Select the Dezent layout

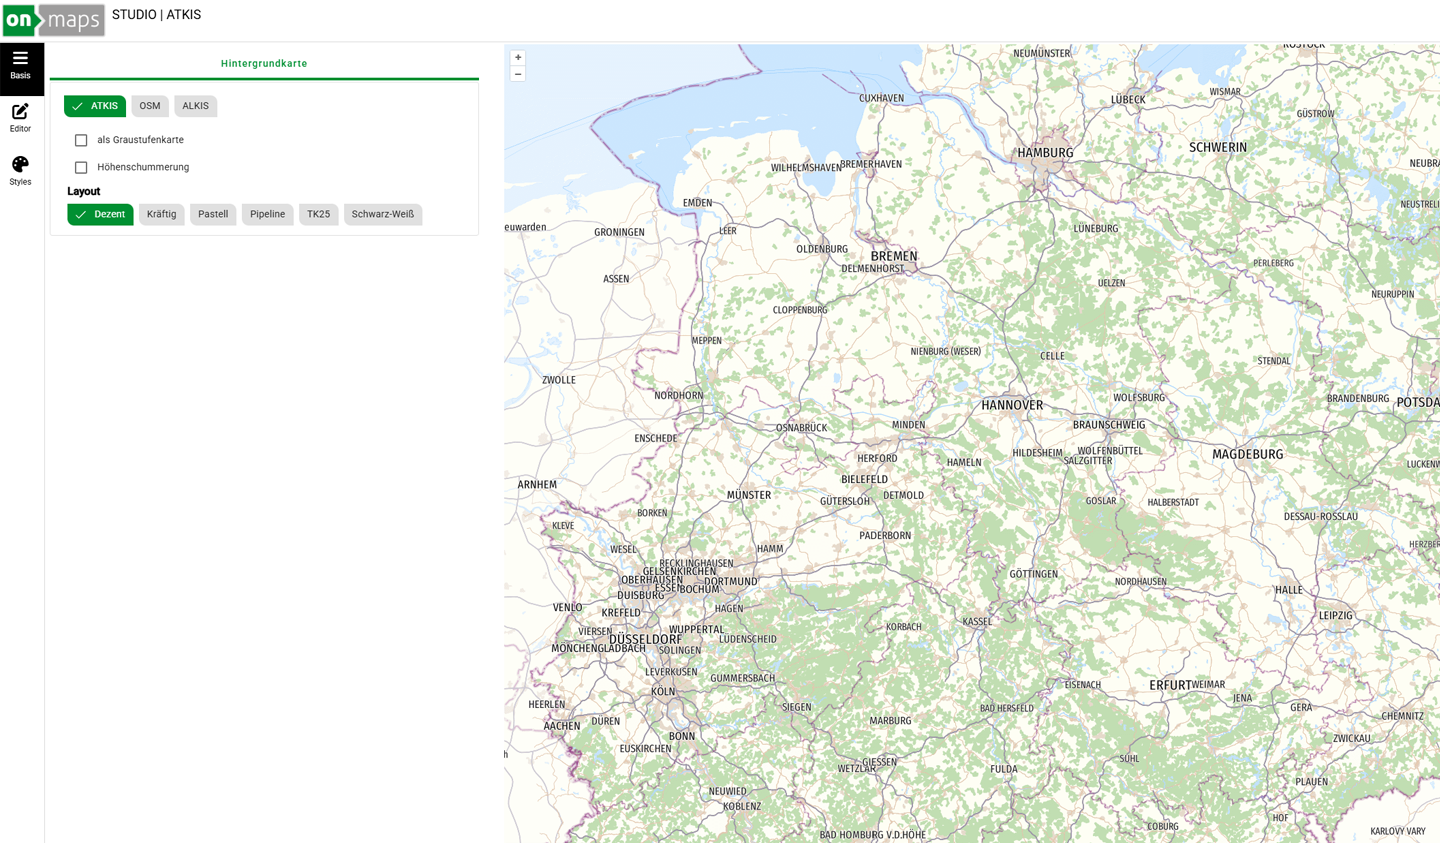100,214
